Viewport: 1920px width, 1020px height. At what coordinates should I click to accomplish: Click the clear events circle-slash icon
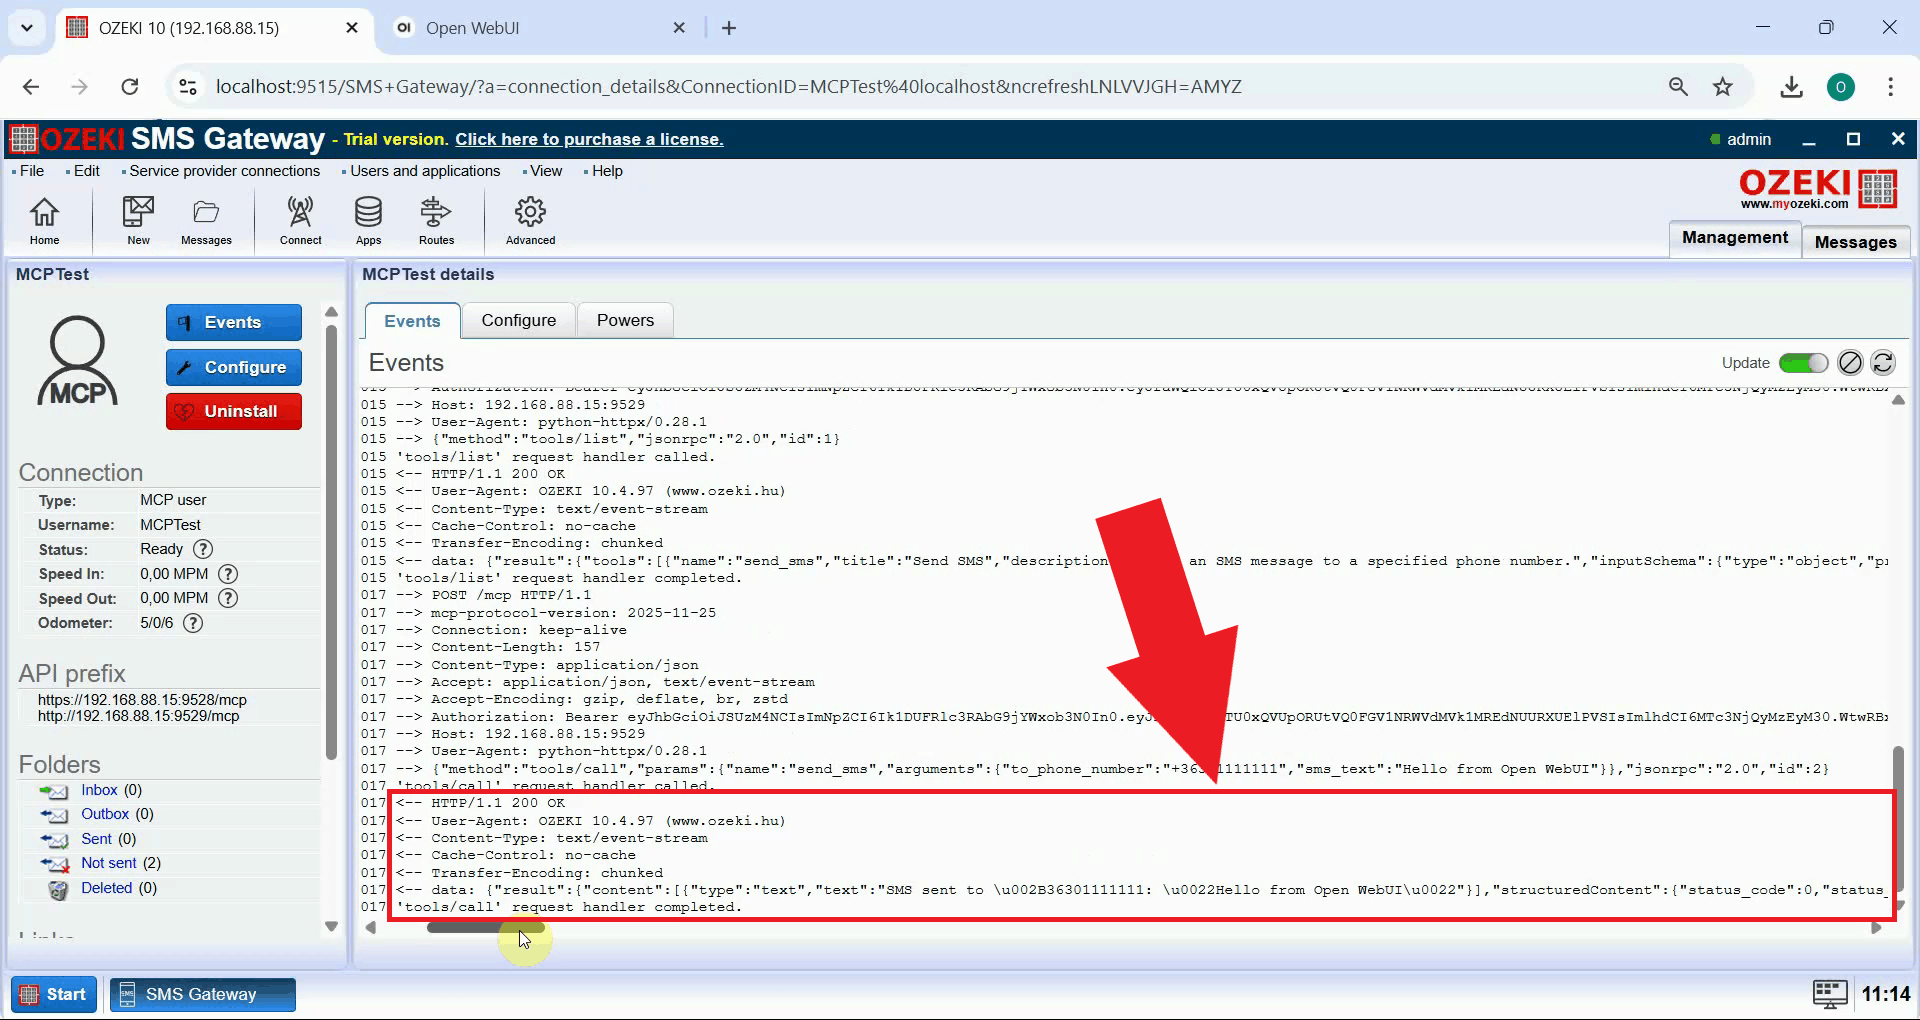pyautogui.click(x=1851, y=363)
